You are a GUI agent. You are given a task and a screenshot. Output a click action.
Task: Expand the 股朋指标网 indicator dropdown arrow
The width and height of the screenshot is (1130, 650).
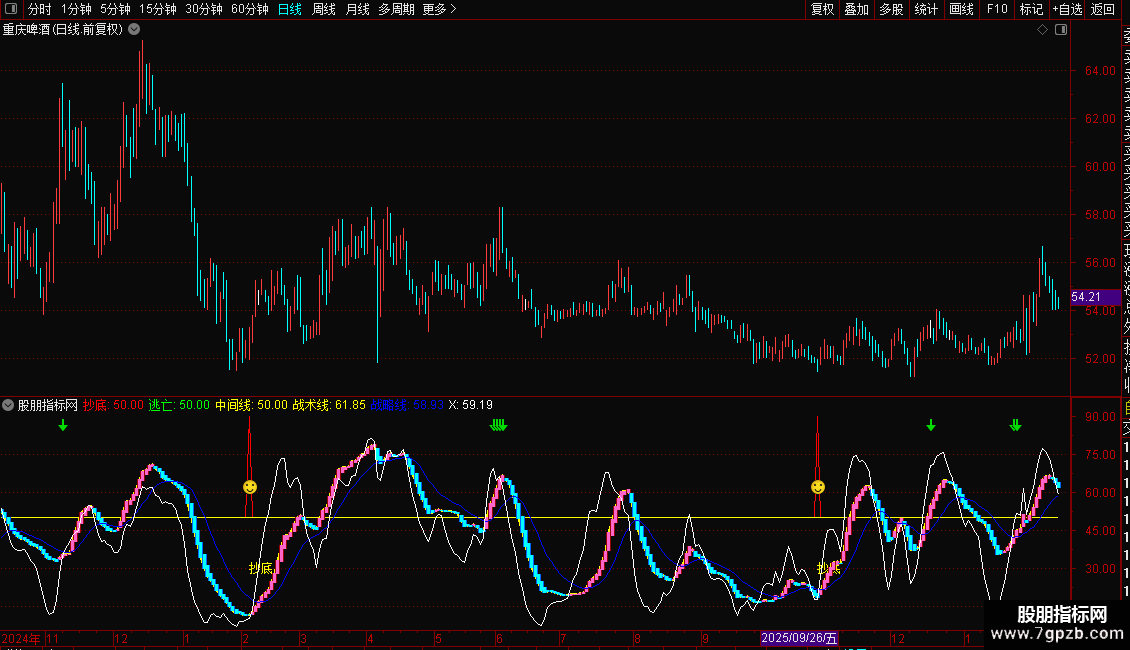[9, 405]
